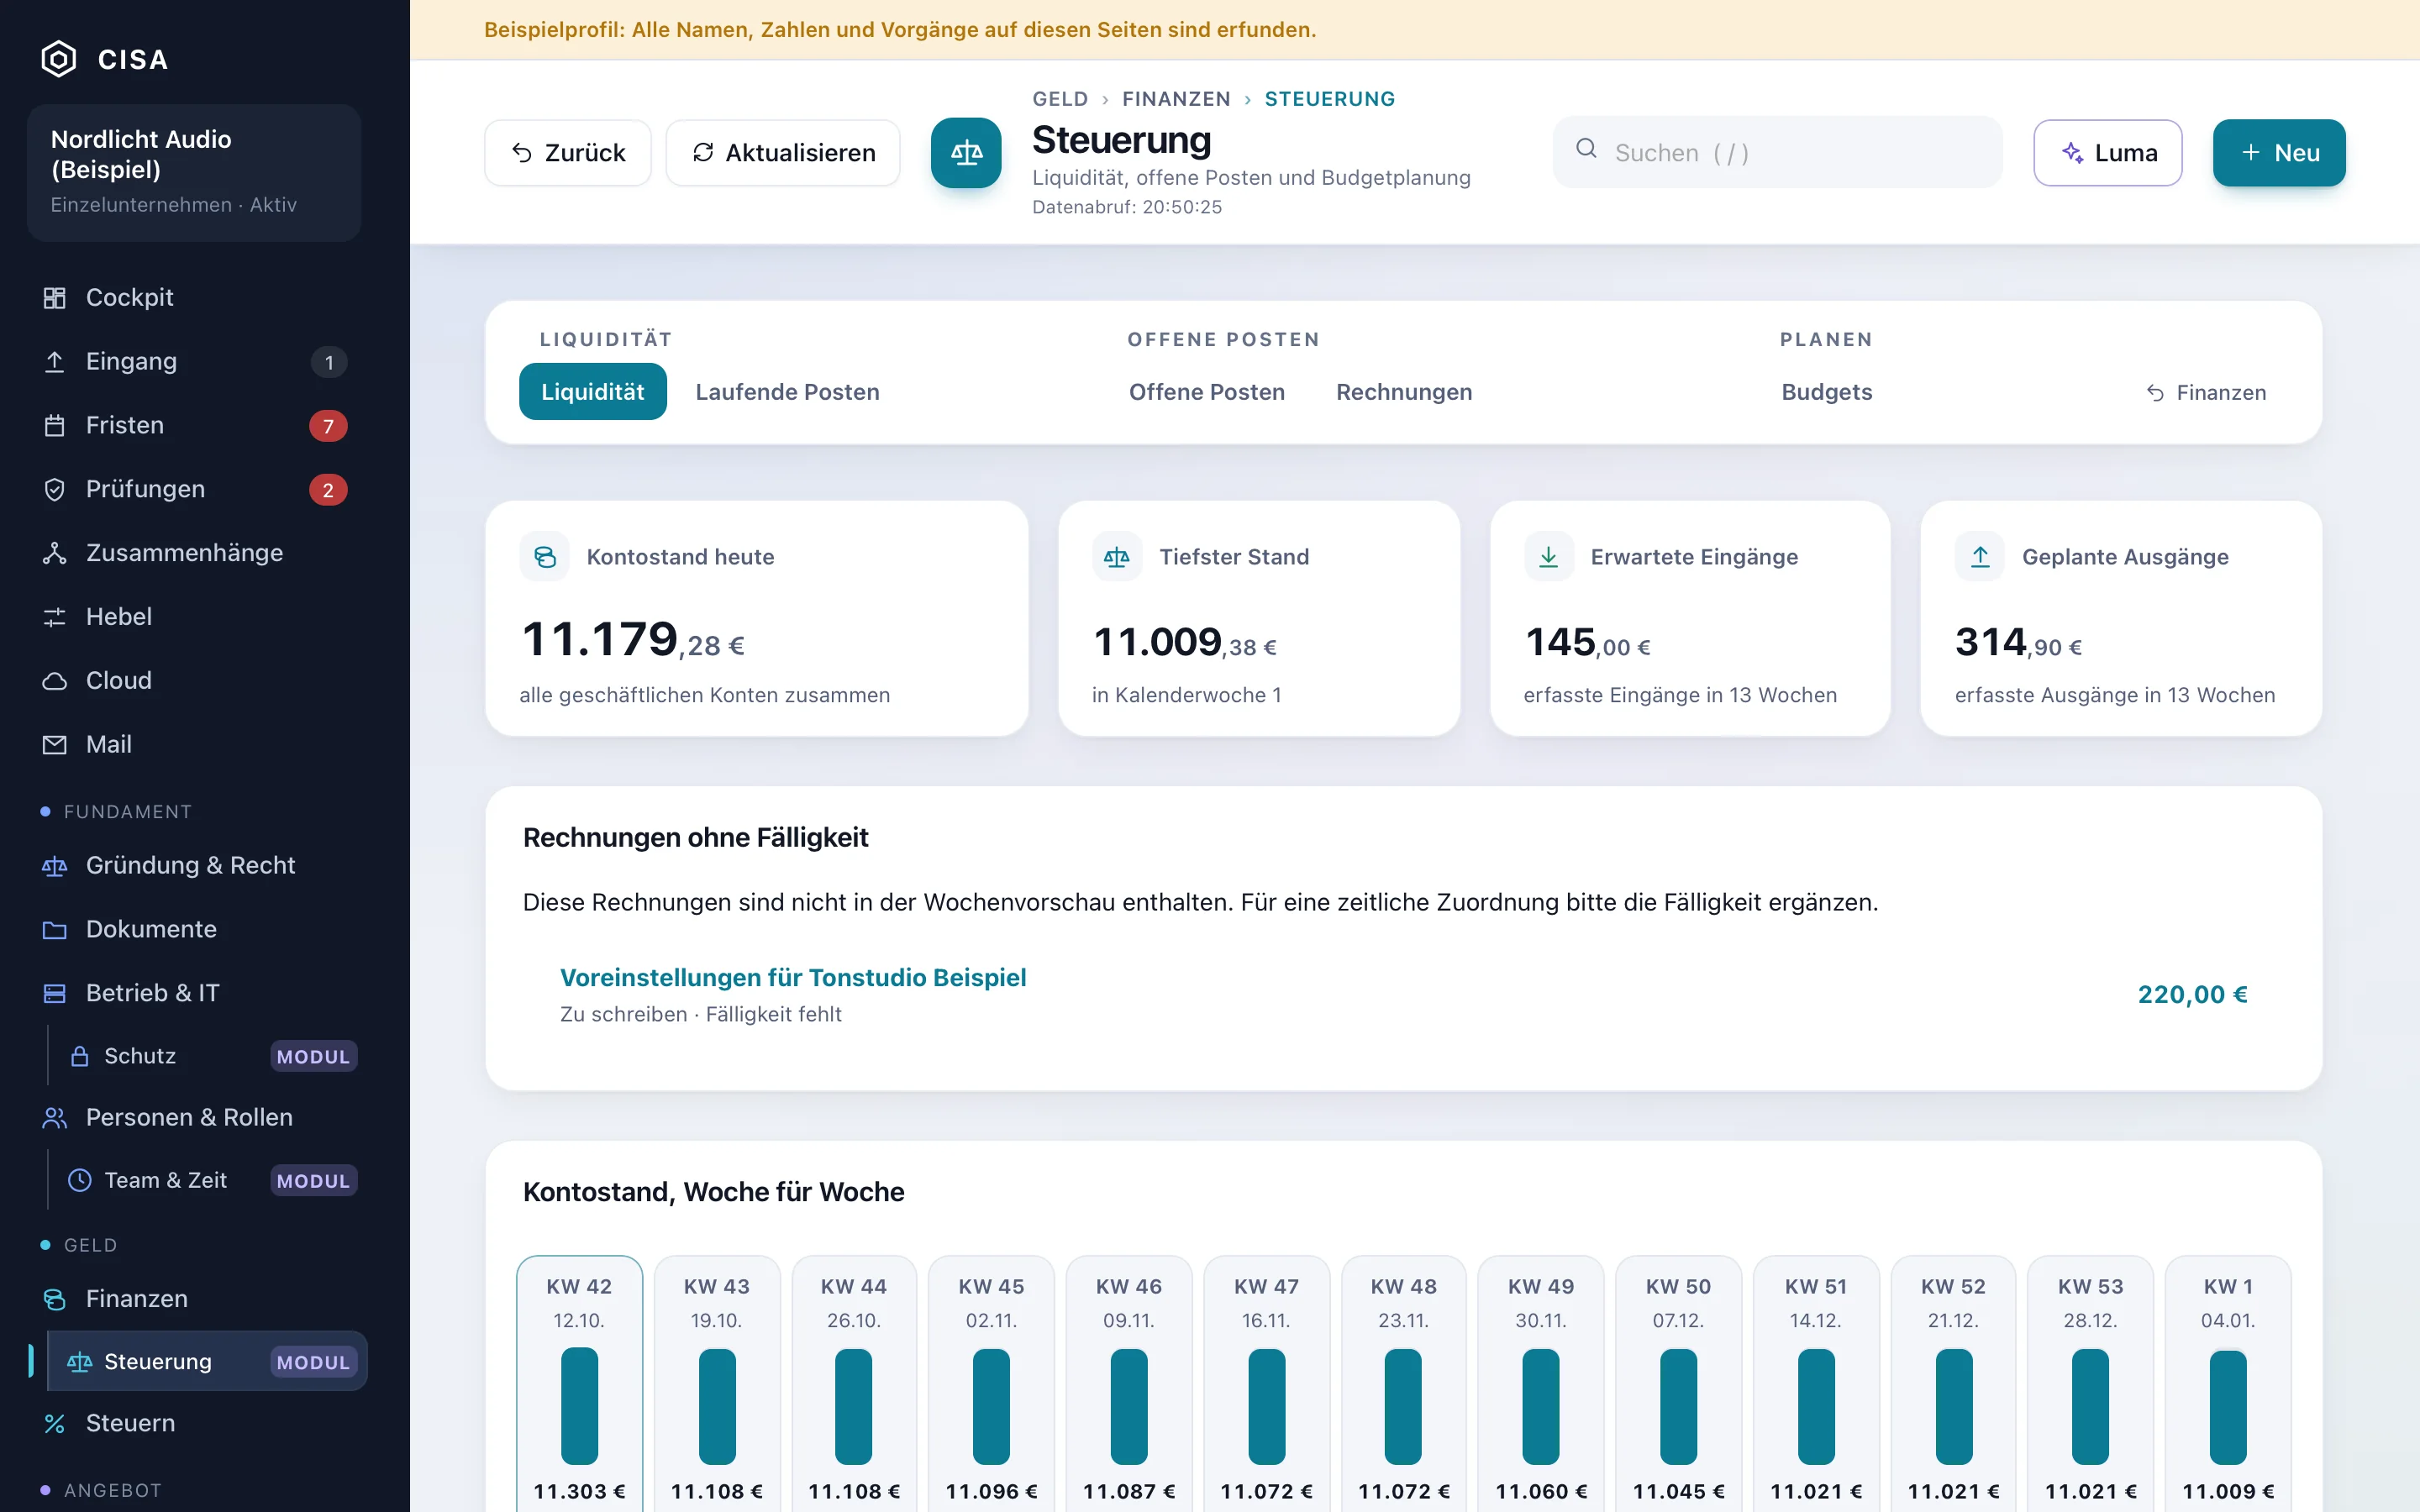The width and height of the screenshot is (2420, 1512).
Task: Open the Hebel sliders item
Action: click(197, 617)
